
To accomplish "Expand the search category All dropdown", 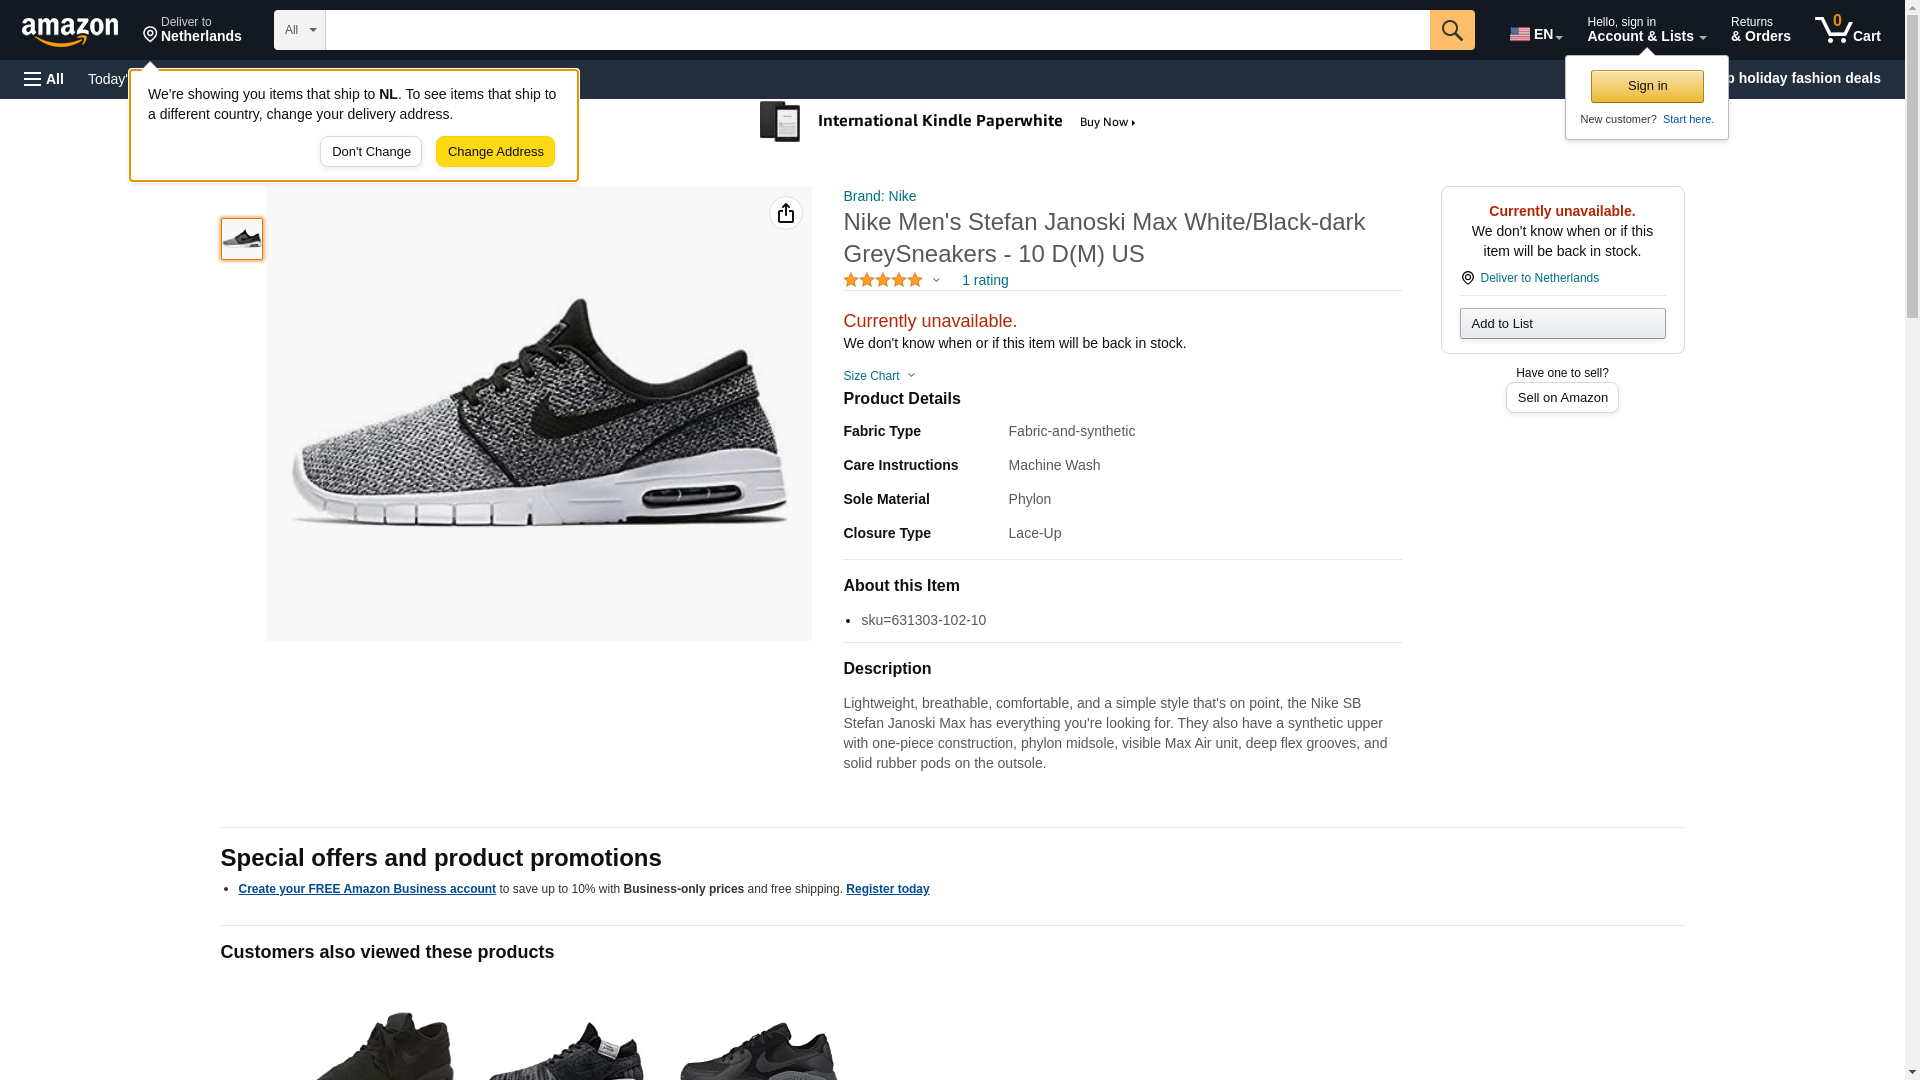I will [299, 30].
